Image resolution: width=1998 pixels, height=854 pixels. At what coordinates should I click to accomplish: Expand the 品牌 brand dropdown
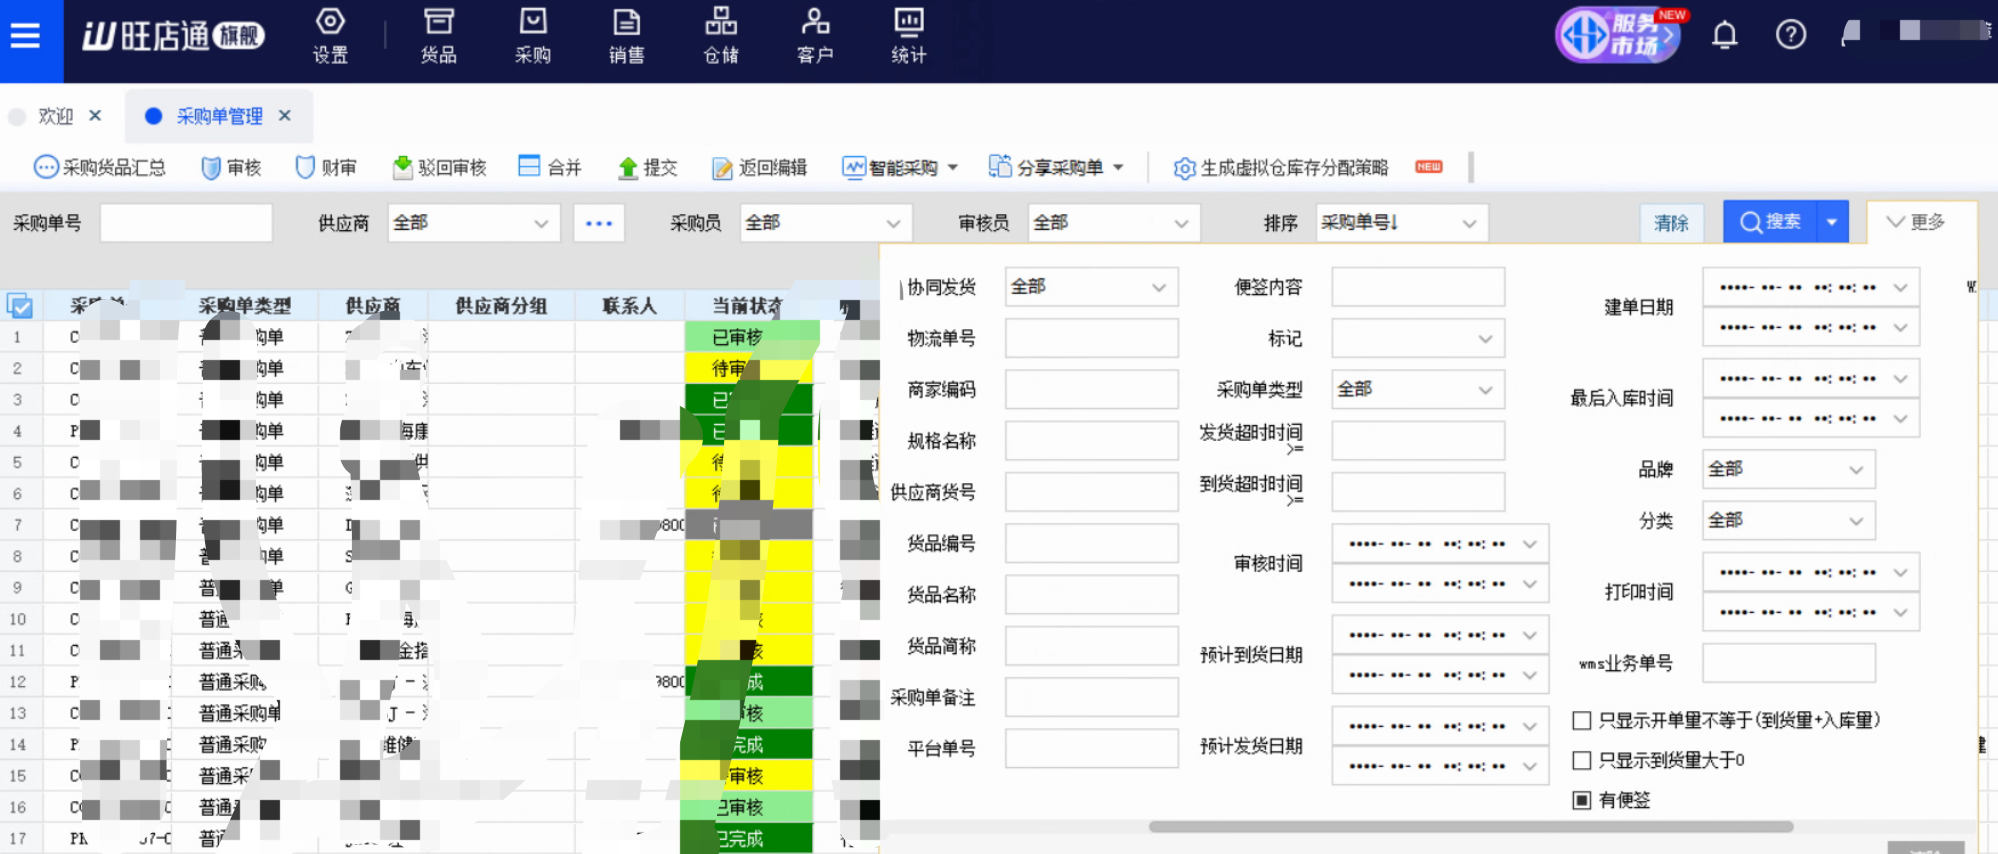(1787, 469)
